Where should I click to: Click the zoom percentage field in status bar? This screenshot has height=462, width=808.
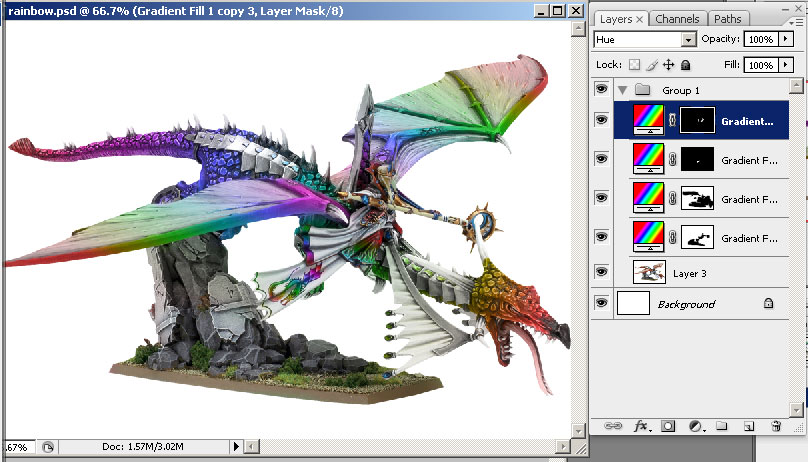tap(20, 447)
